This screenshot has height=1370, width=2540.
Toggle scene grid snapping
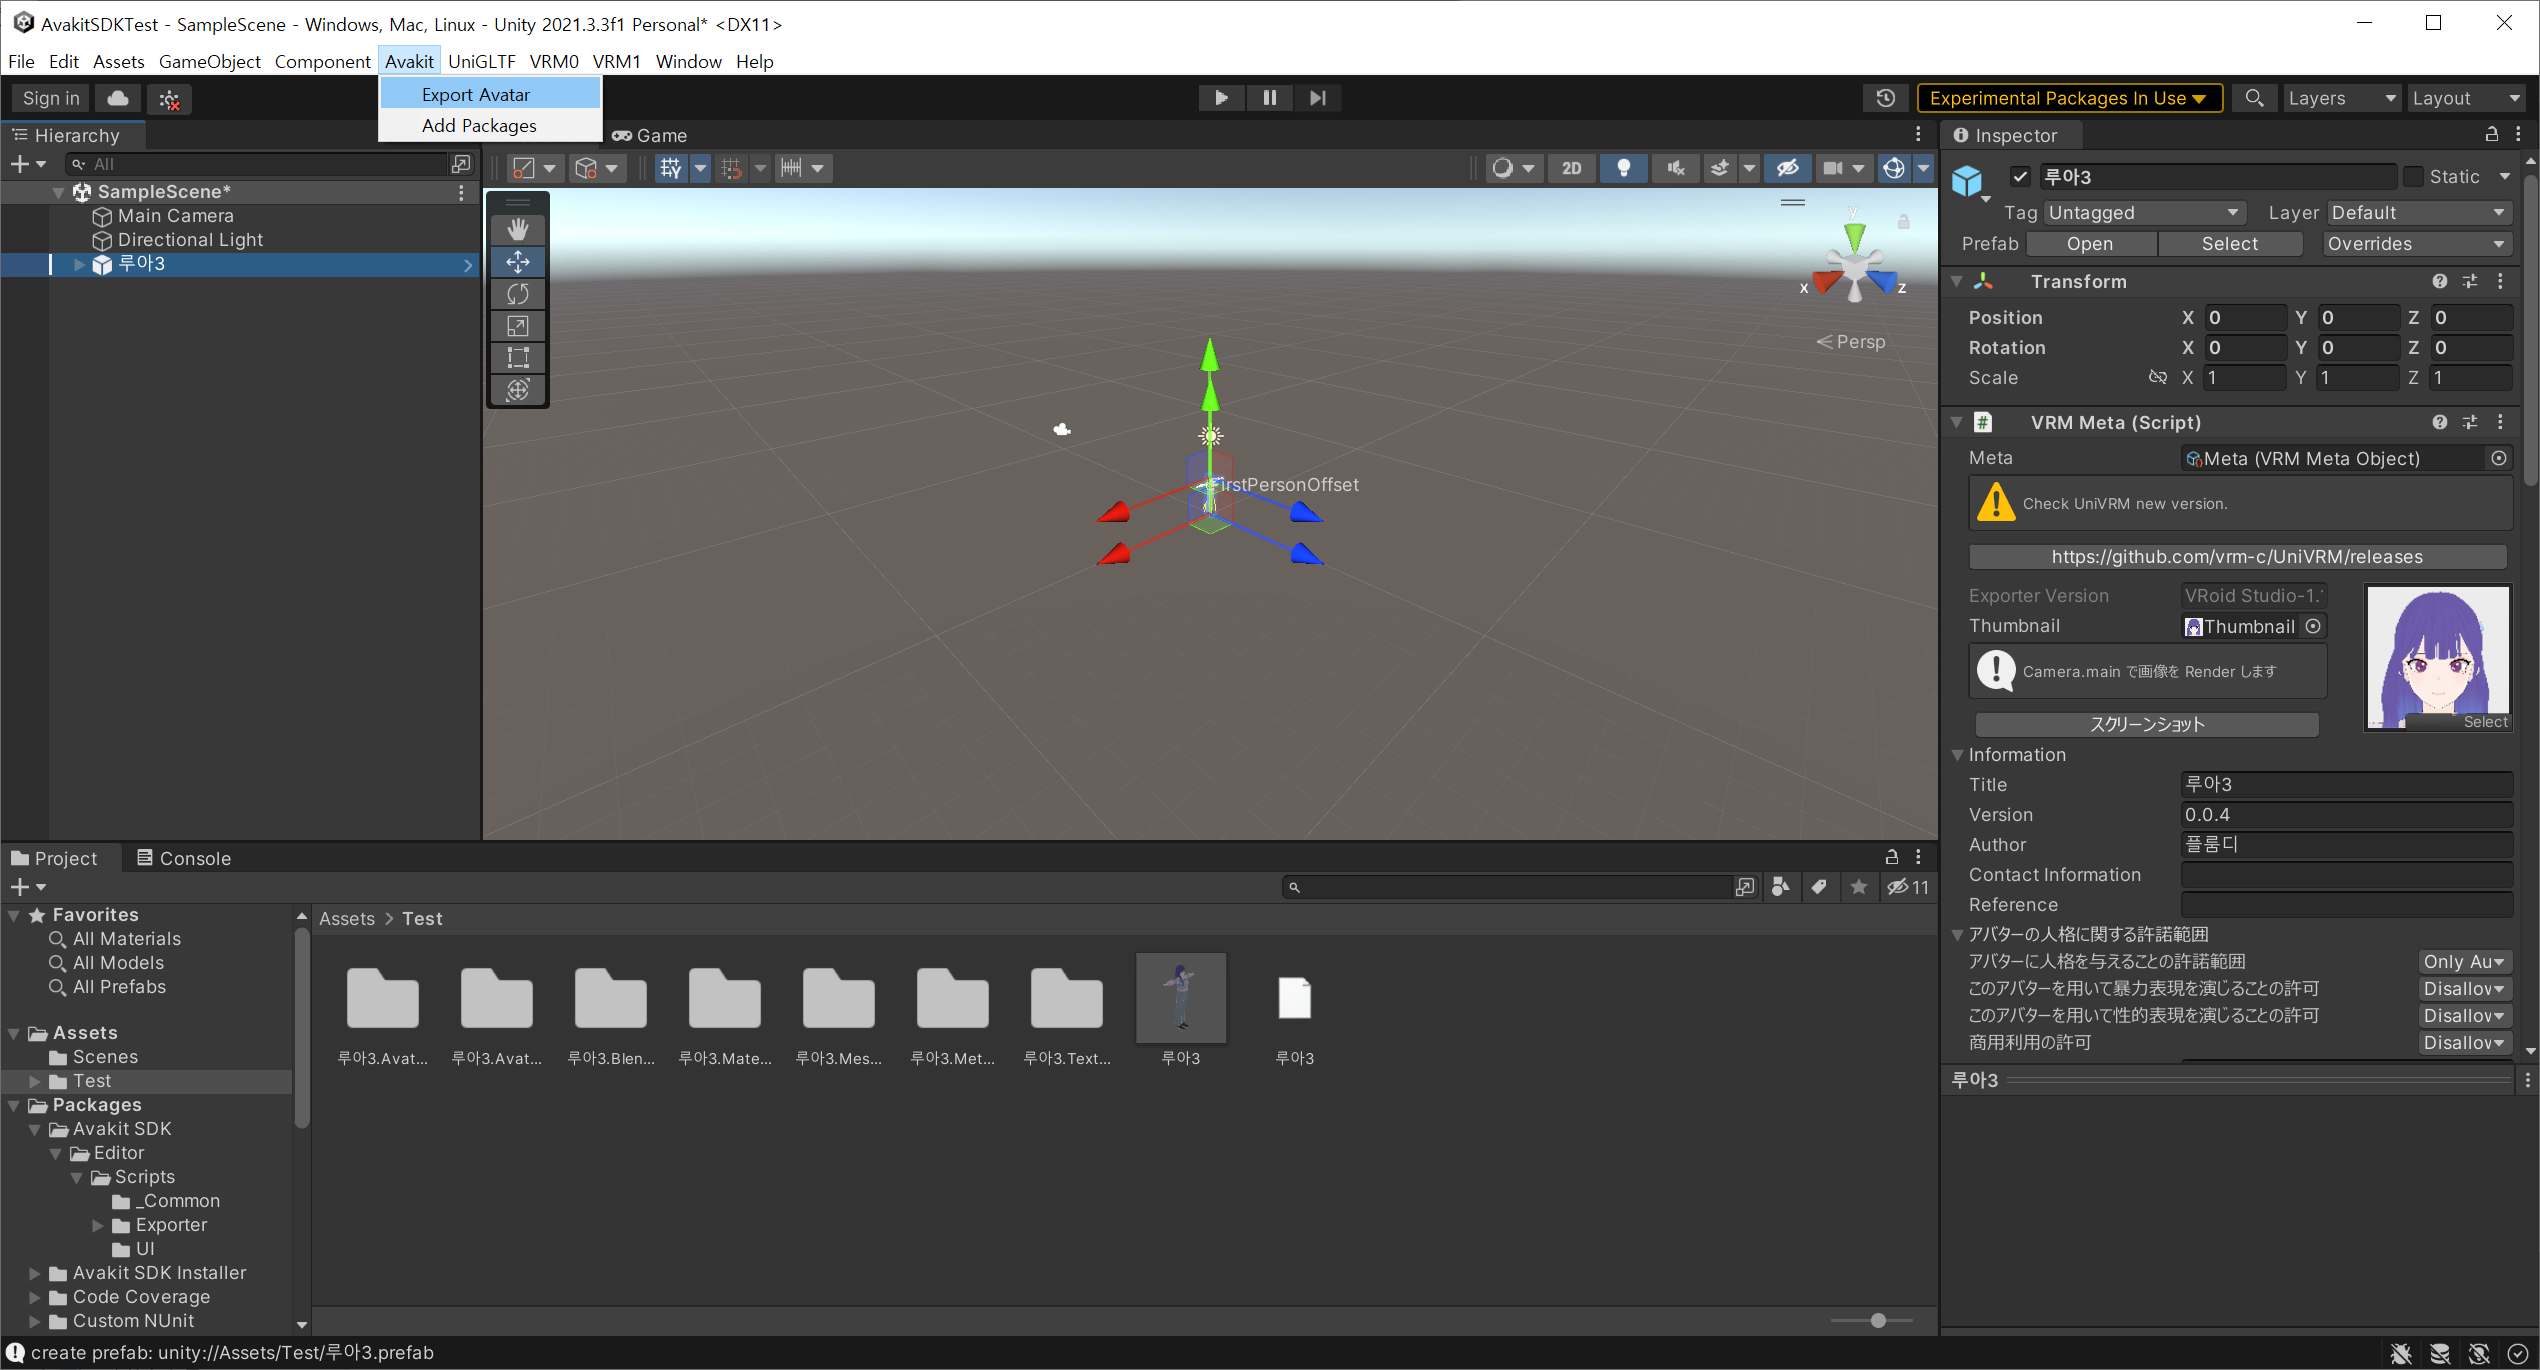click(x=731, y=168)
